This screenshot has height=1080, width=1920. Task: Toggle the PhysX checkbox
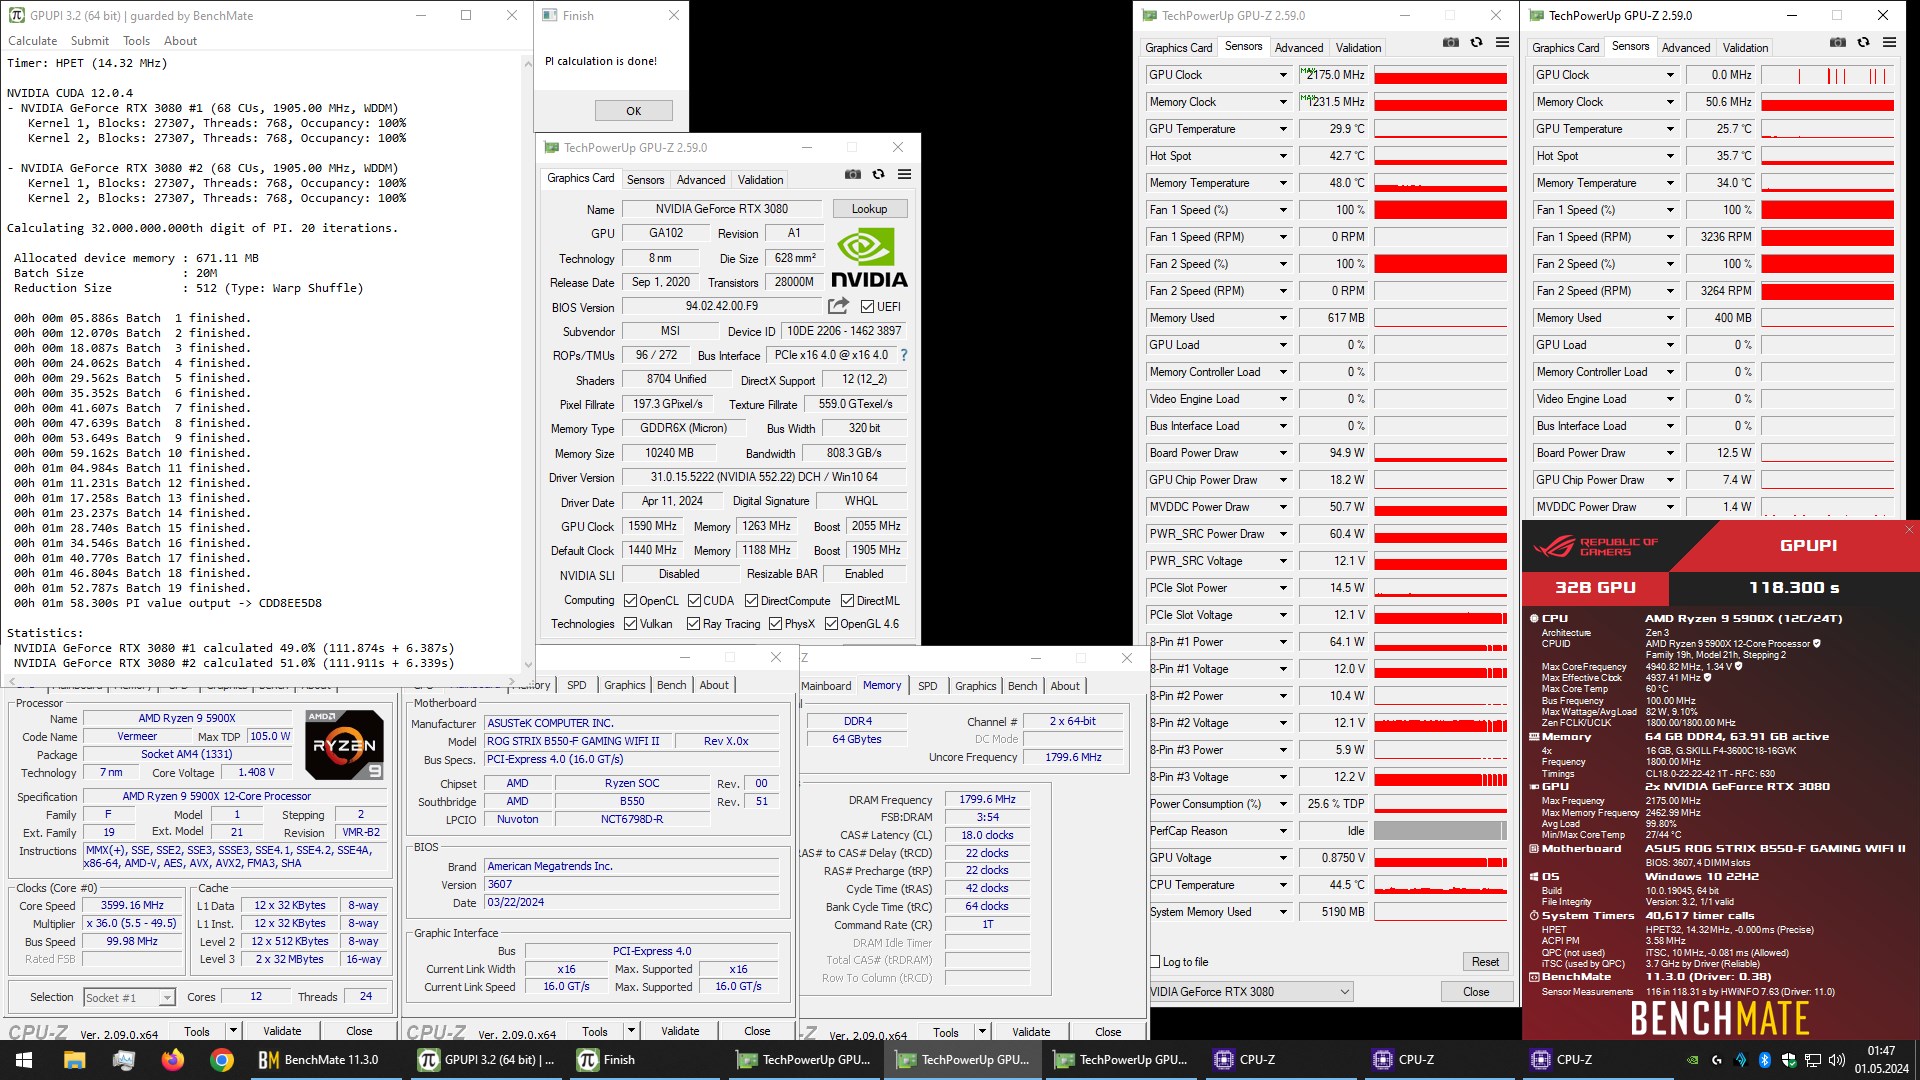point(775,624)
